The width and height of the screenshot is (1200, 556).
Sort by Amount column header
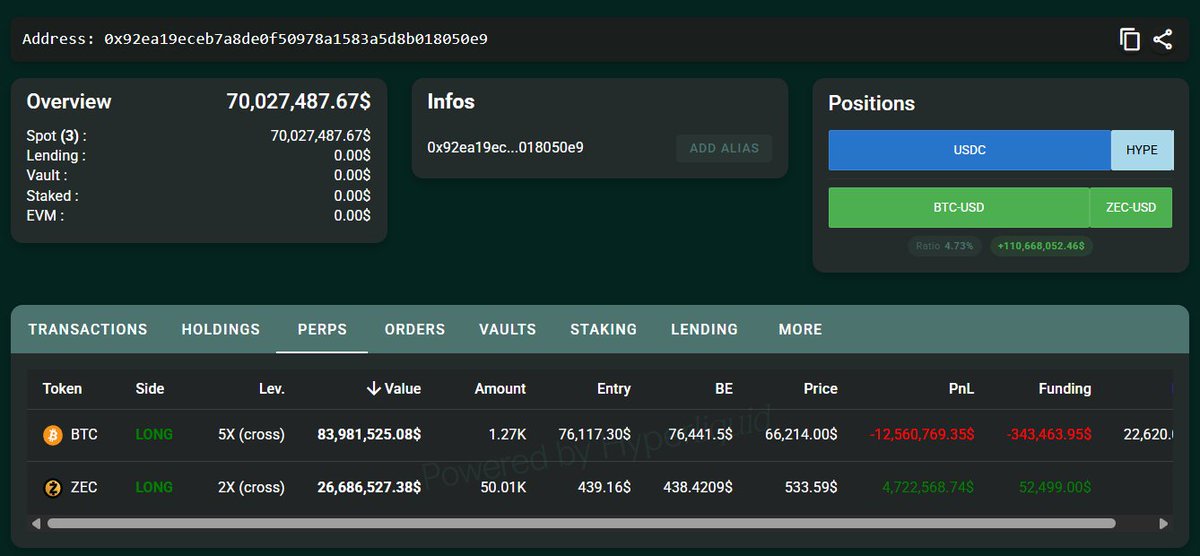point(500,388)
